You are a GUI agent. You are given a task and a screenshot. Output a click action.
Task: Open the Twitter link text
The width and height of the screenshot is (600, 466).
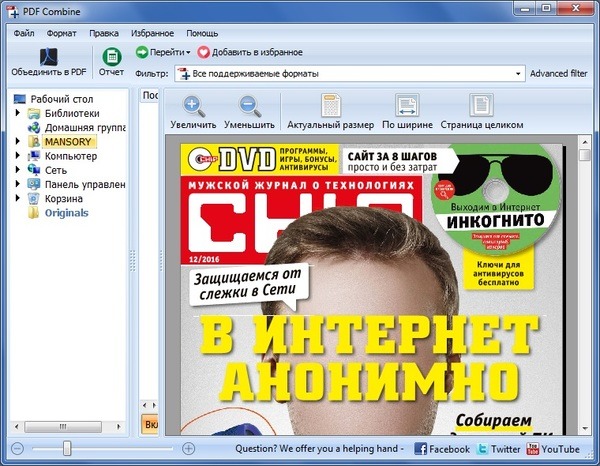(505, 449)
